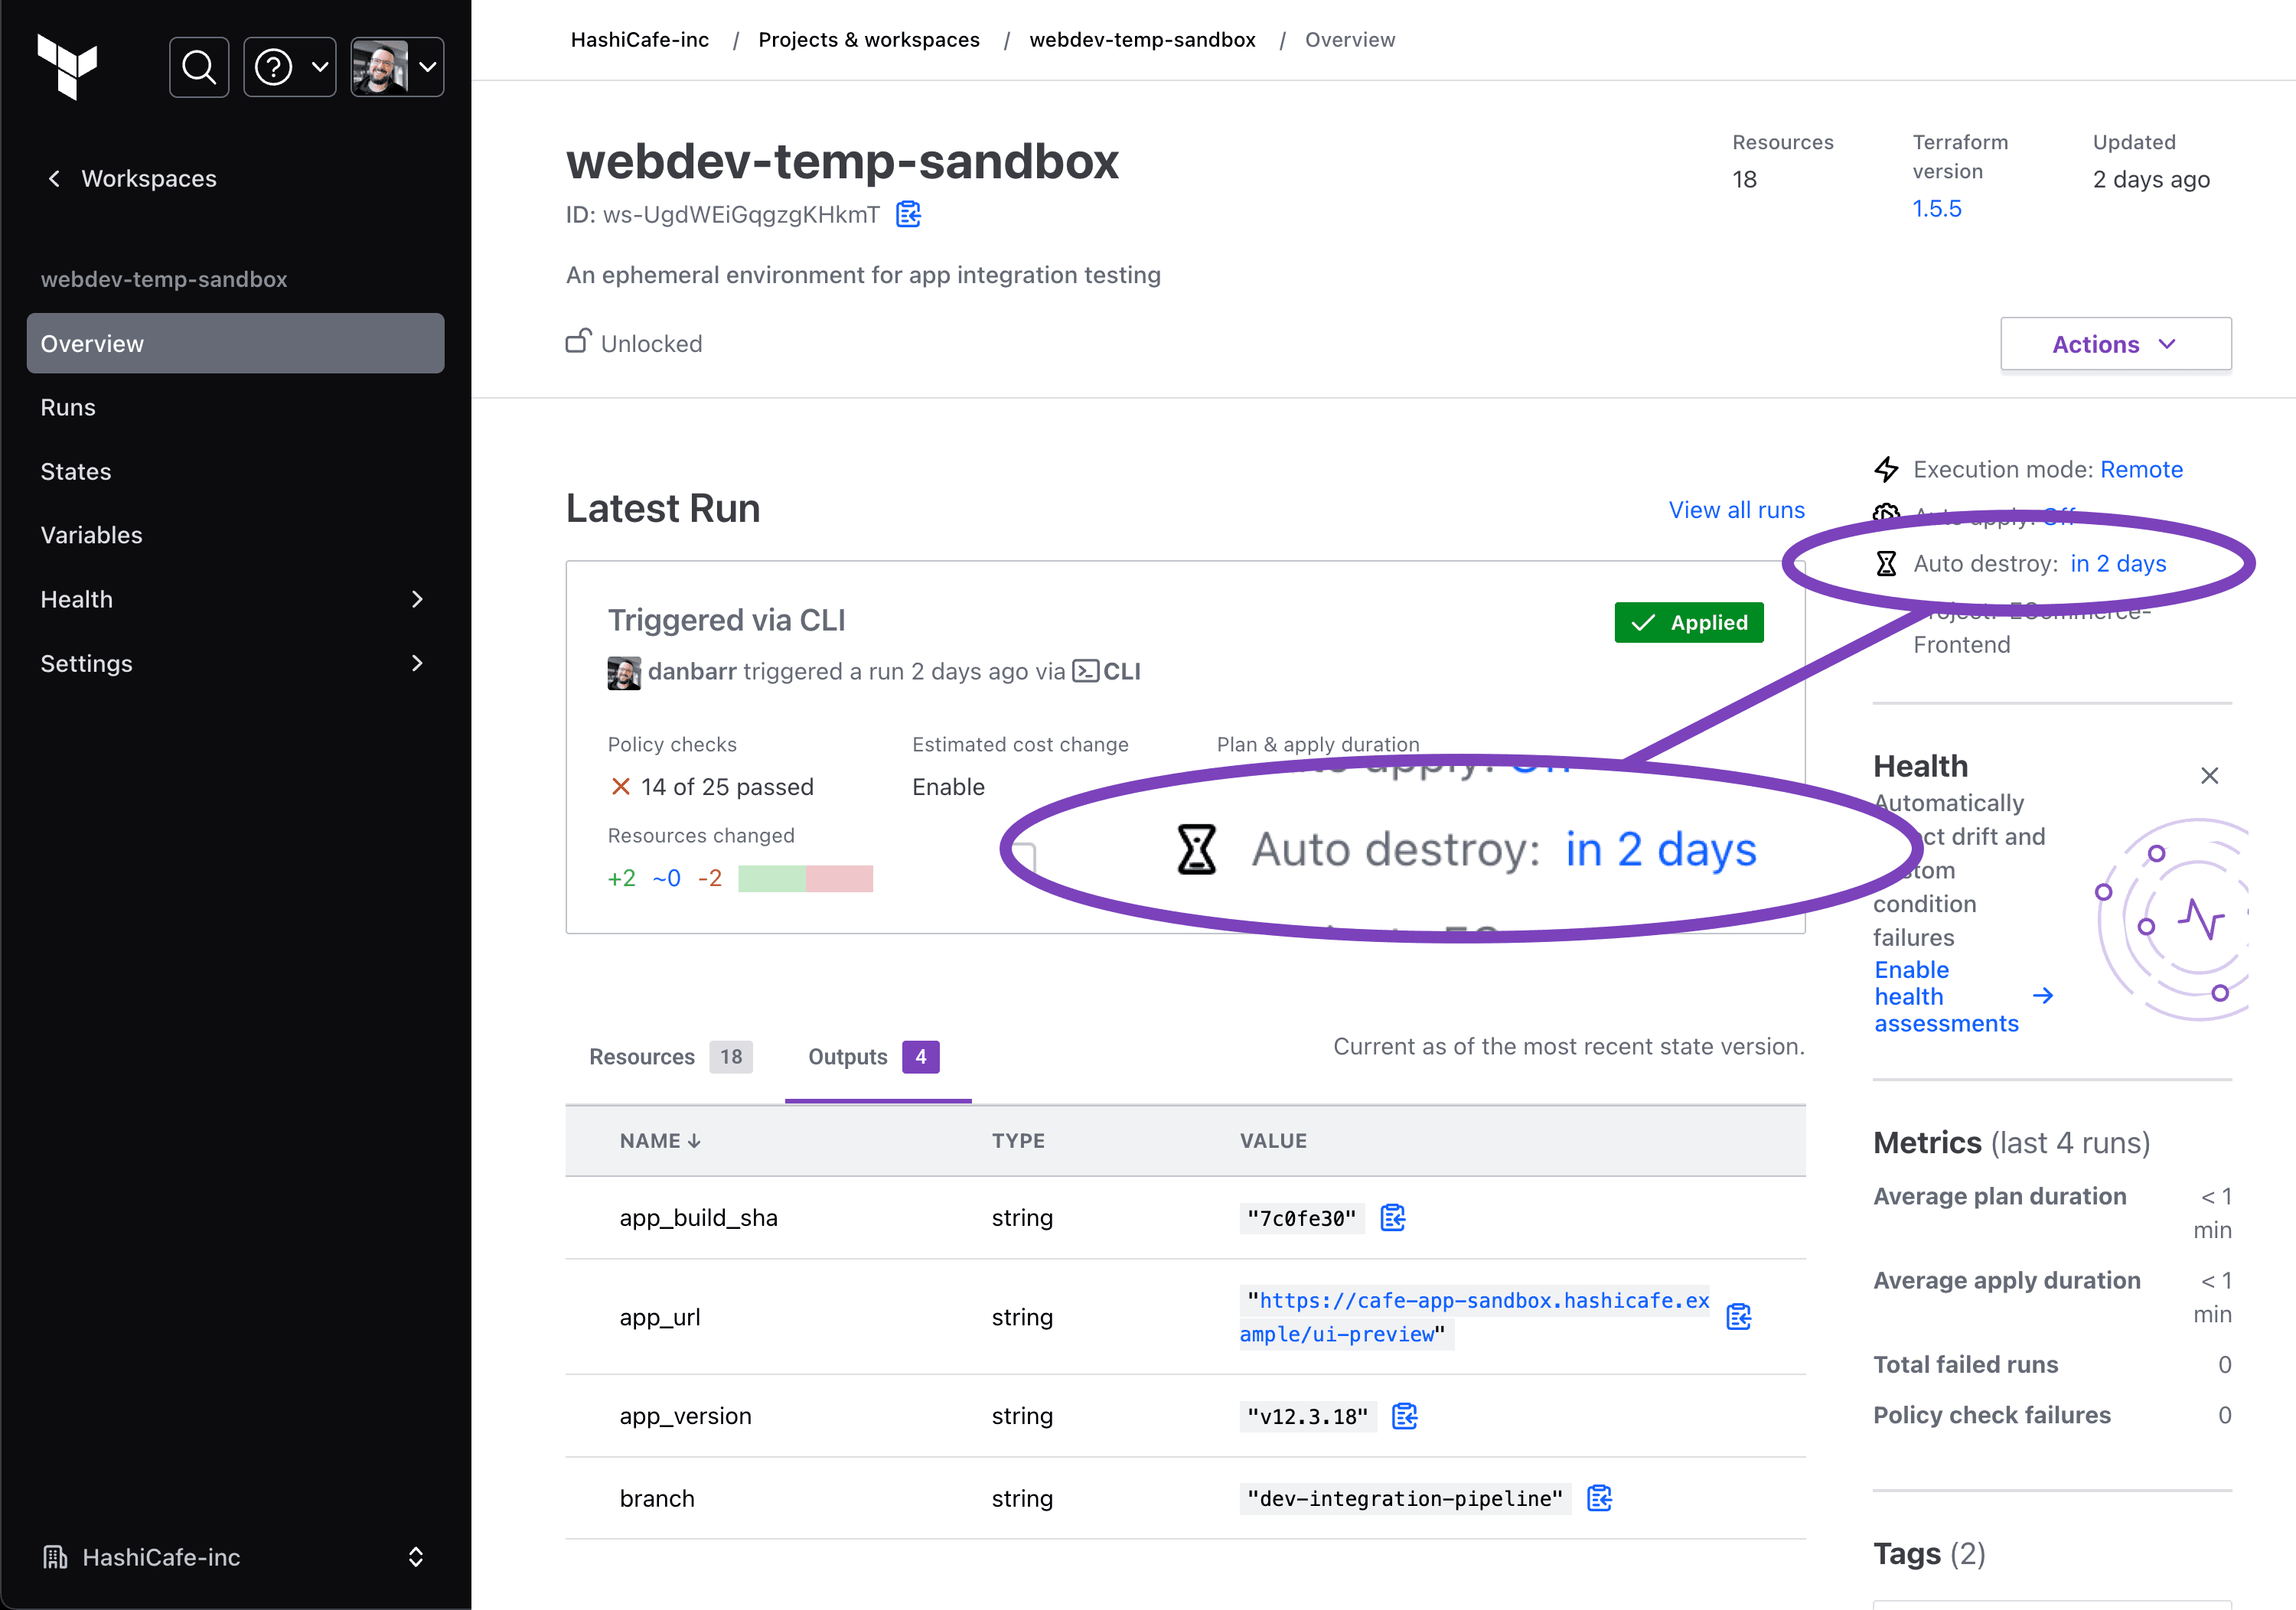The image size is (2296, 1610).
Task: Open the user avatar account menu
Action: 397,67
